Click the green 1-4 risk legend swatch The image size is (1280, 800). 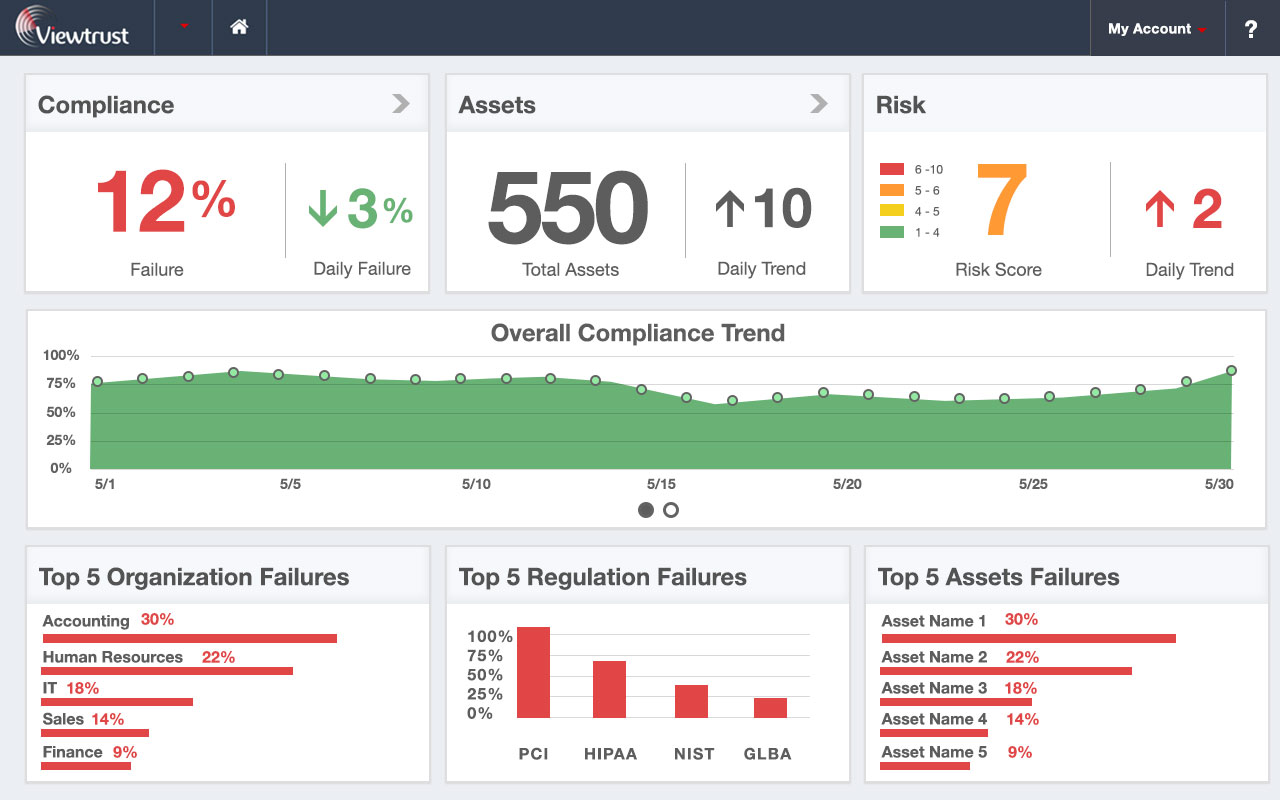891,233
